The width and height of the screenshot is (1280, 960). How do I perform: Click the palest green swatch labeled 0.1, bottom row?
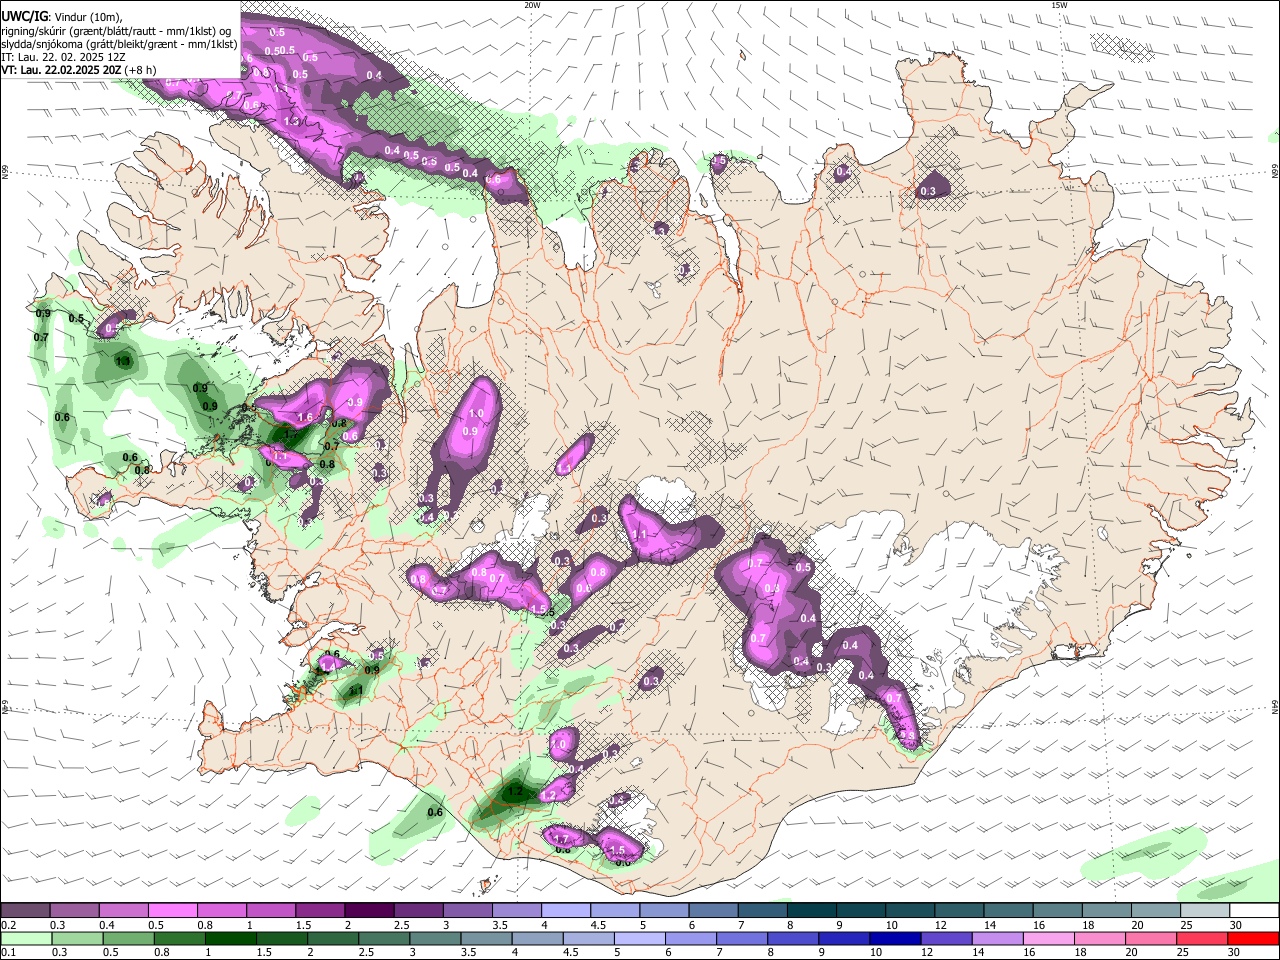pyautogui.click(x=25, y=938)
